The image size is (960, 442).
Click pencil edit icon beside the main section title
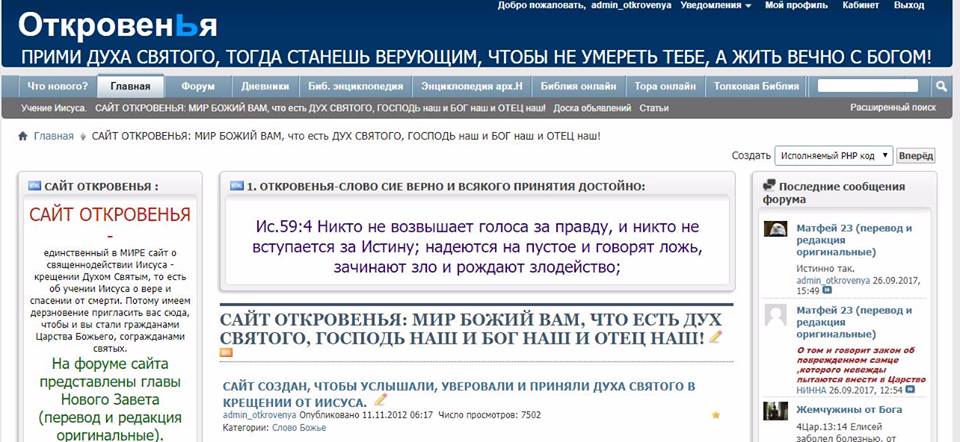716,338
